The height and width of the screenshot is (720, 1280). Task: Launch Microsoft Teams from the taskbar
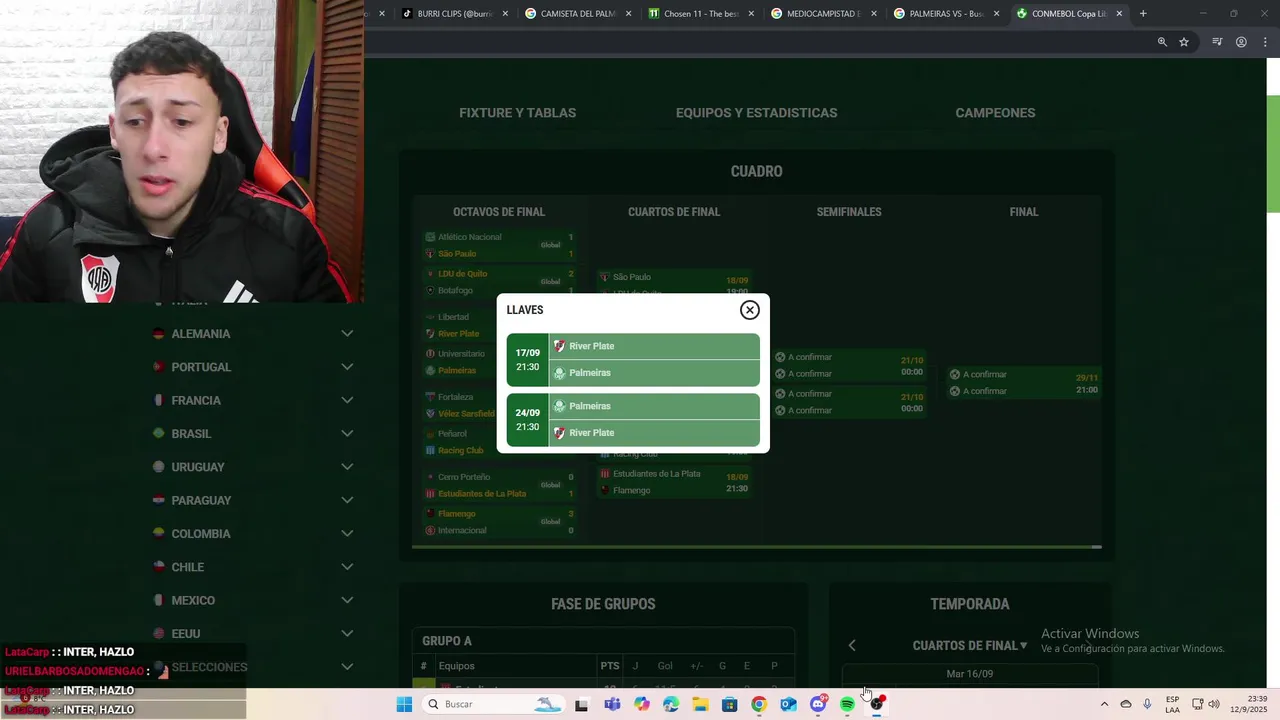(612, 704)
